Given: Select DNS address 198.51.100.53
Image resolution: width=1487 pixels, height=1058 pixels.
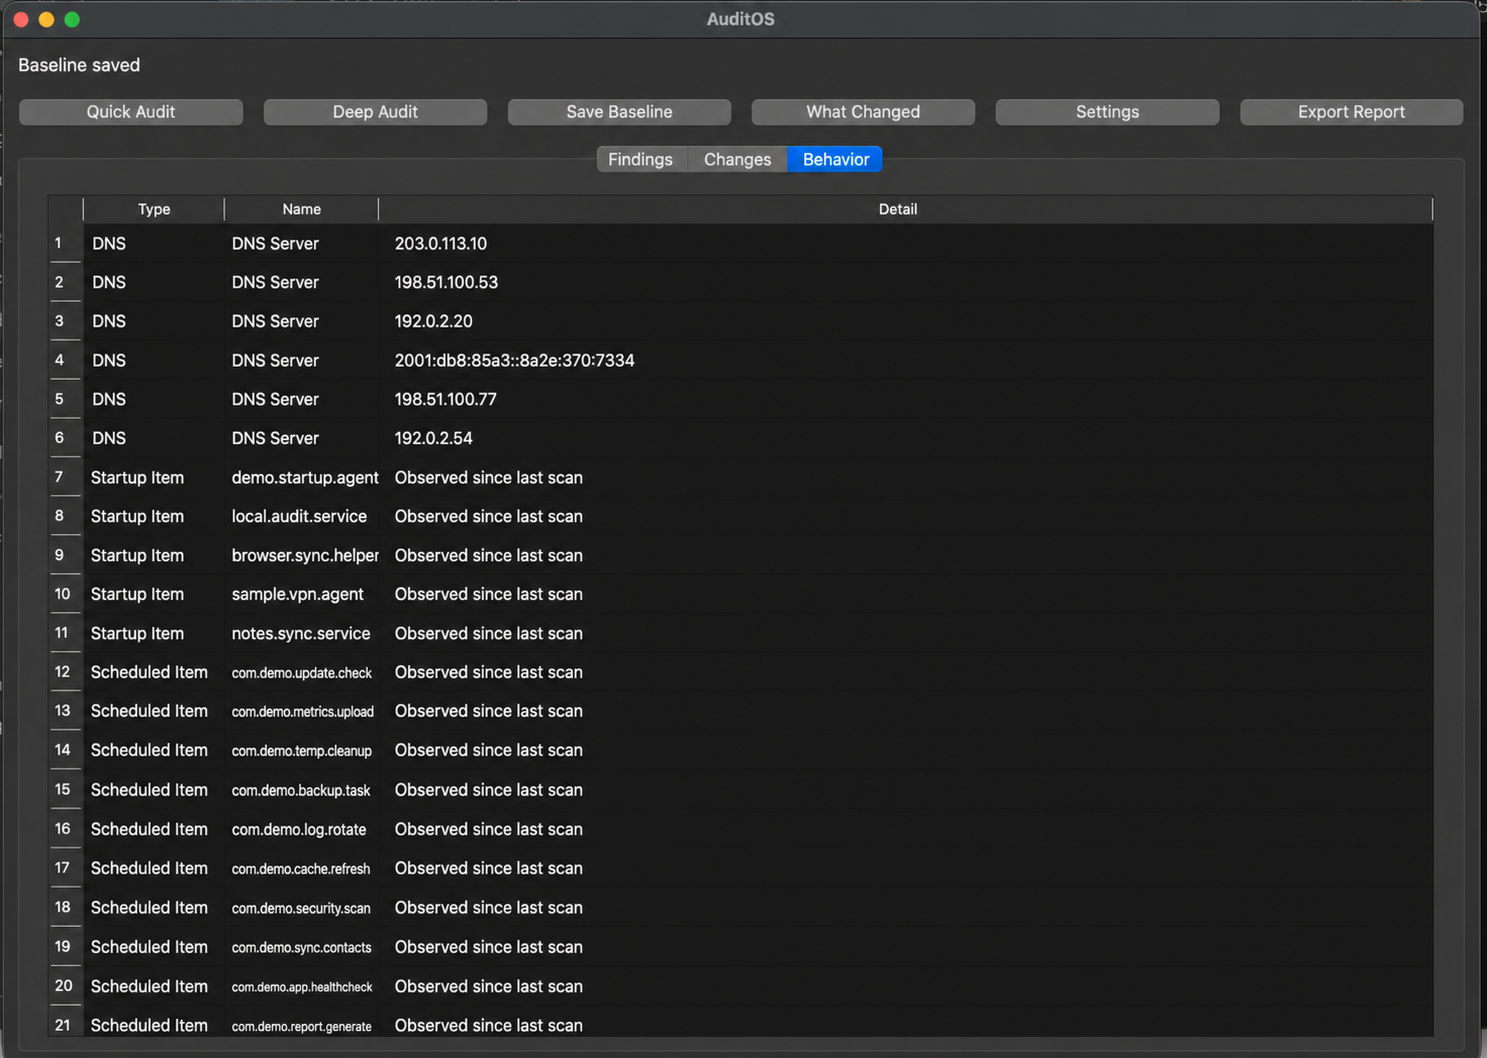Looking at the screenshot, I should (x=446, y=283).
